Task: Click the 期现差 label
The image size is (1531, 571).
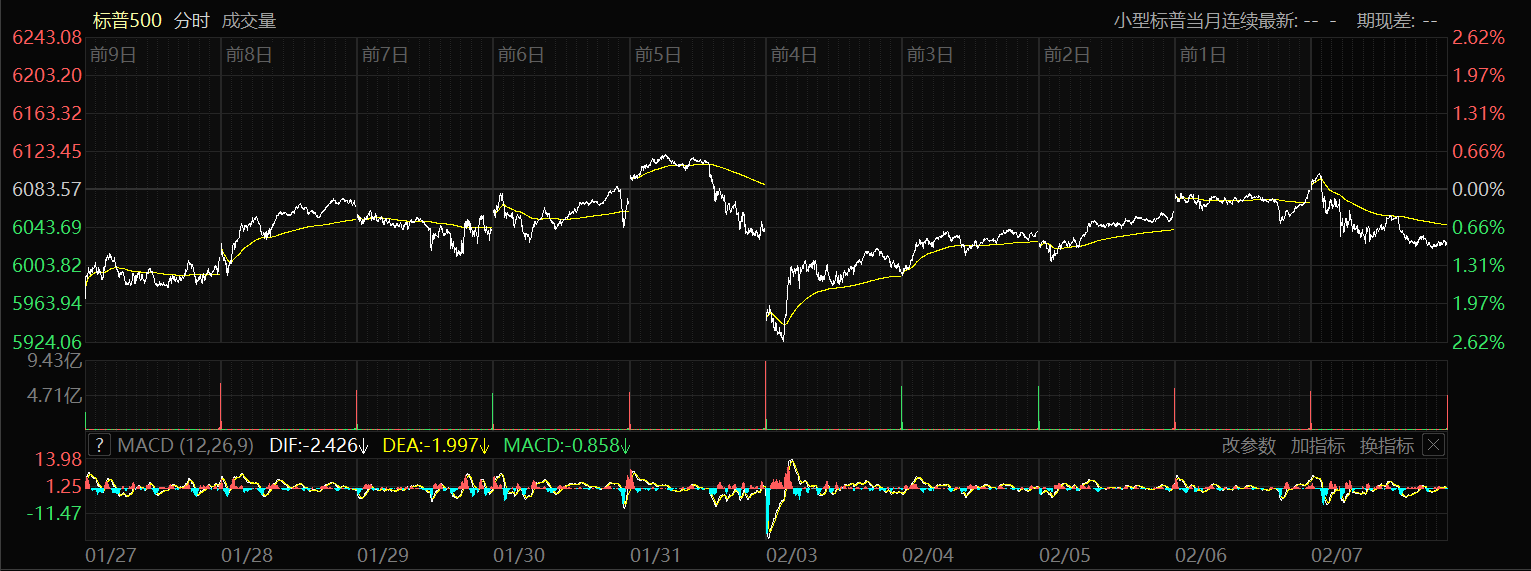Action: point(1384,20)
